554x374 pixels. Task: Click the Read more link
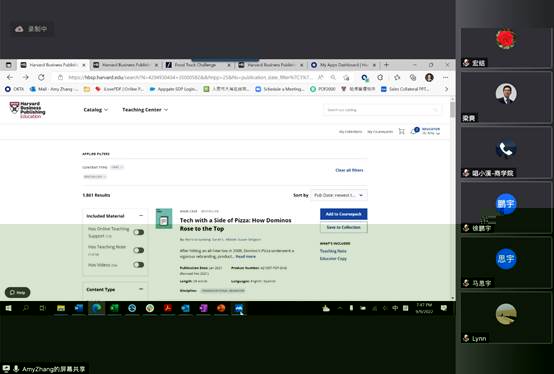point(246,256)
